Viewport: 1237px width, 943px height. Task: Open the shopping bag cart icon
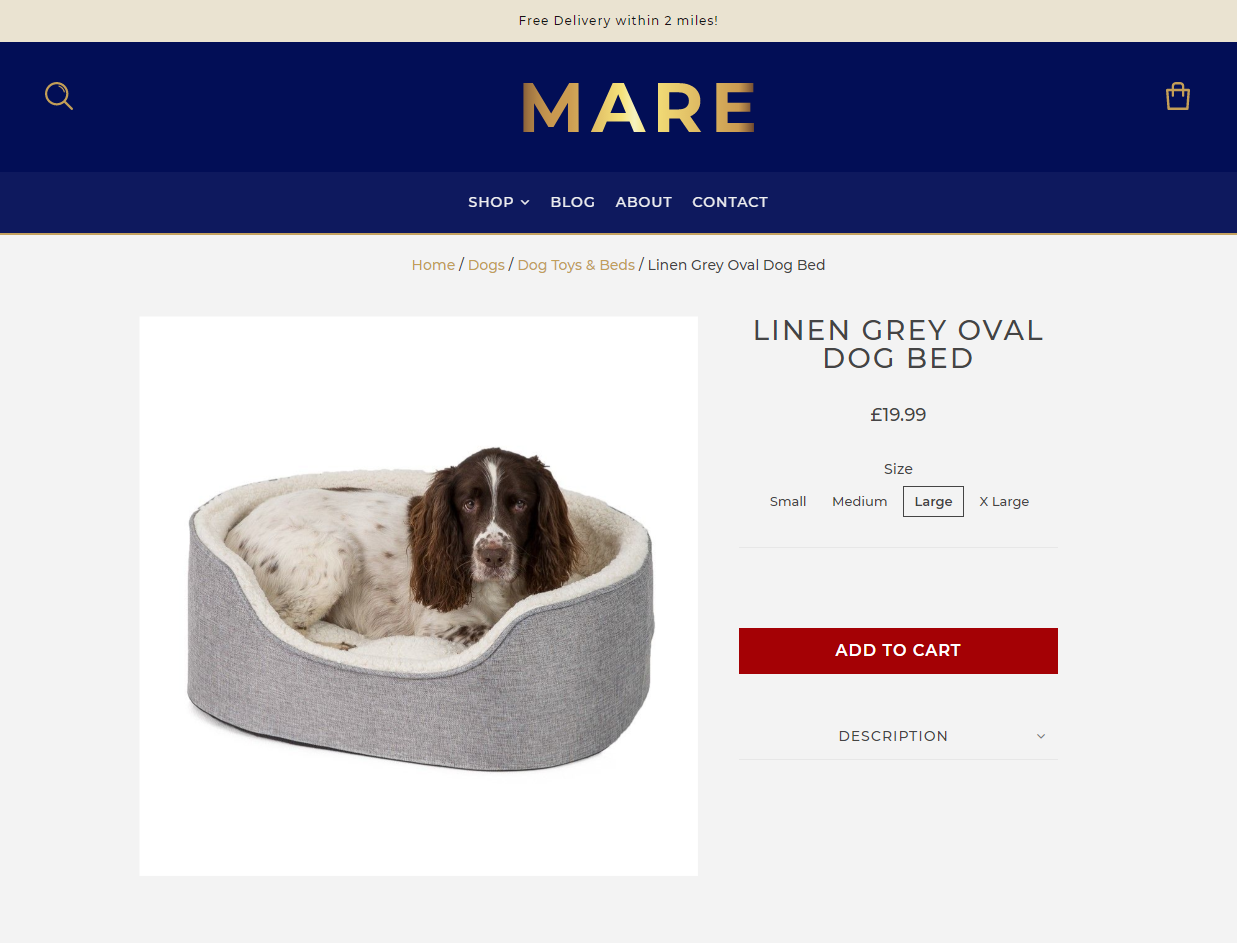(x=1178, y=96)
